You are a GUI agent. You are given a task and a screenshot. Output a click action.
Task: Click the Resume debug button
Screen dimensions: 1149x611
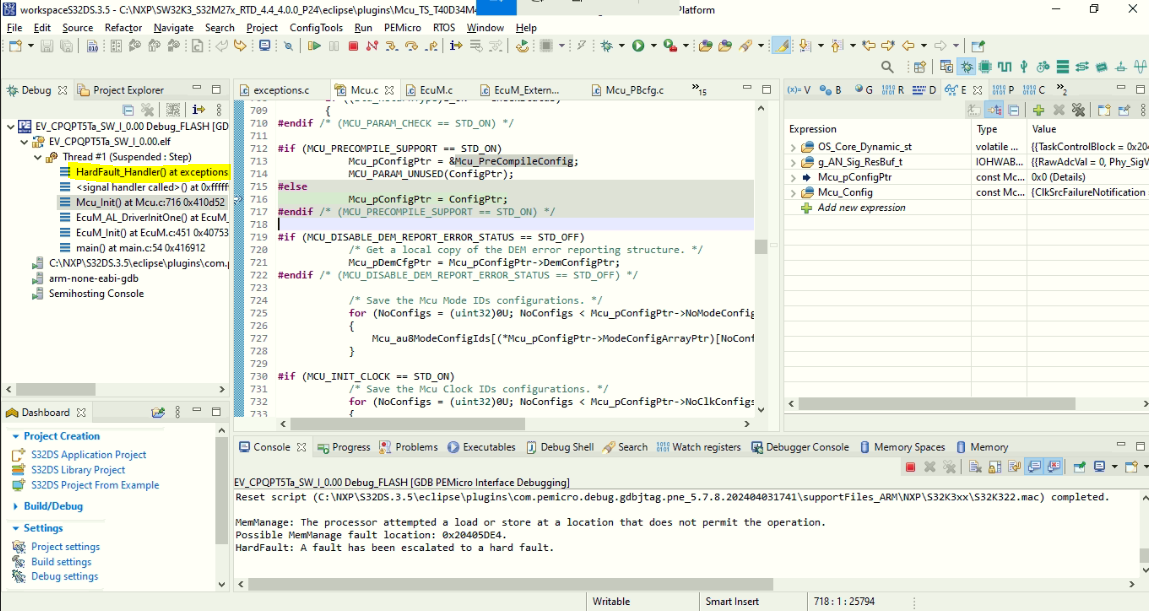(x=314, y=46)
